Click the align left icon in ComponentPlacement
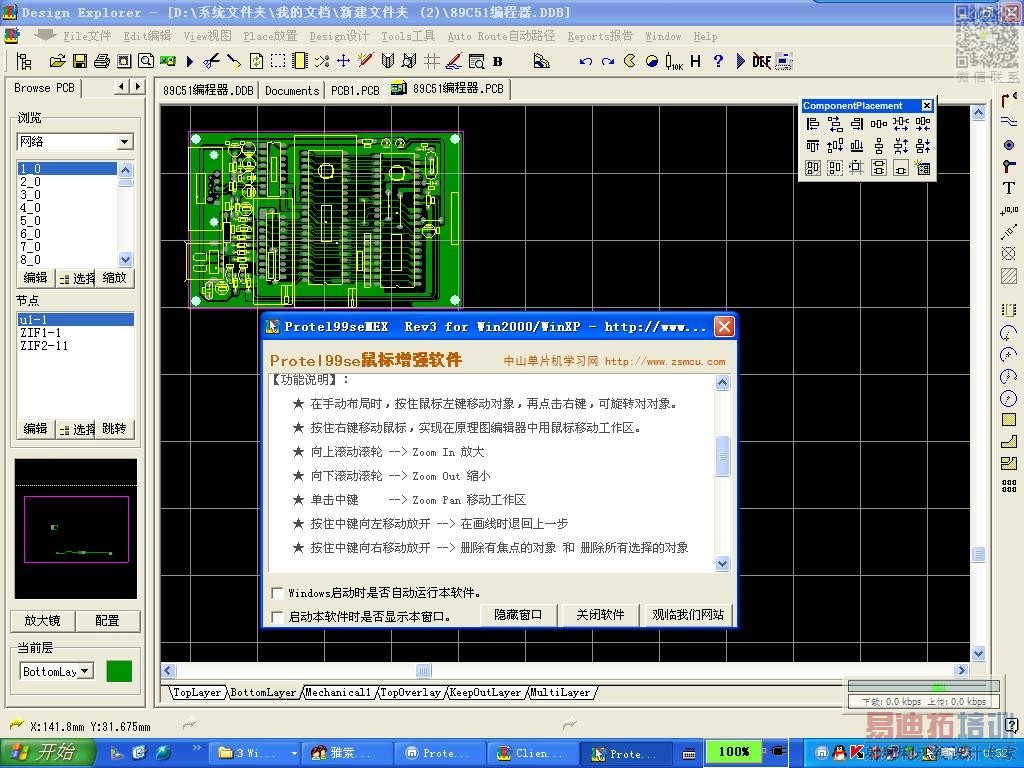This screenshot has width=1024, height=768. 812,124
